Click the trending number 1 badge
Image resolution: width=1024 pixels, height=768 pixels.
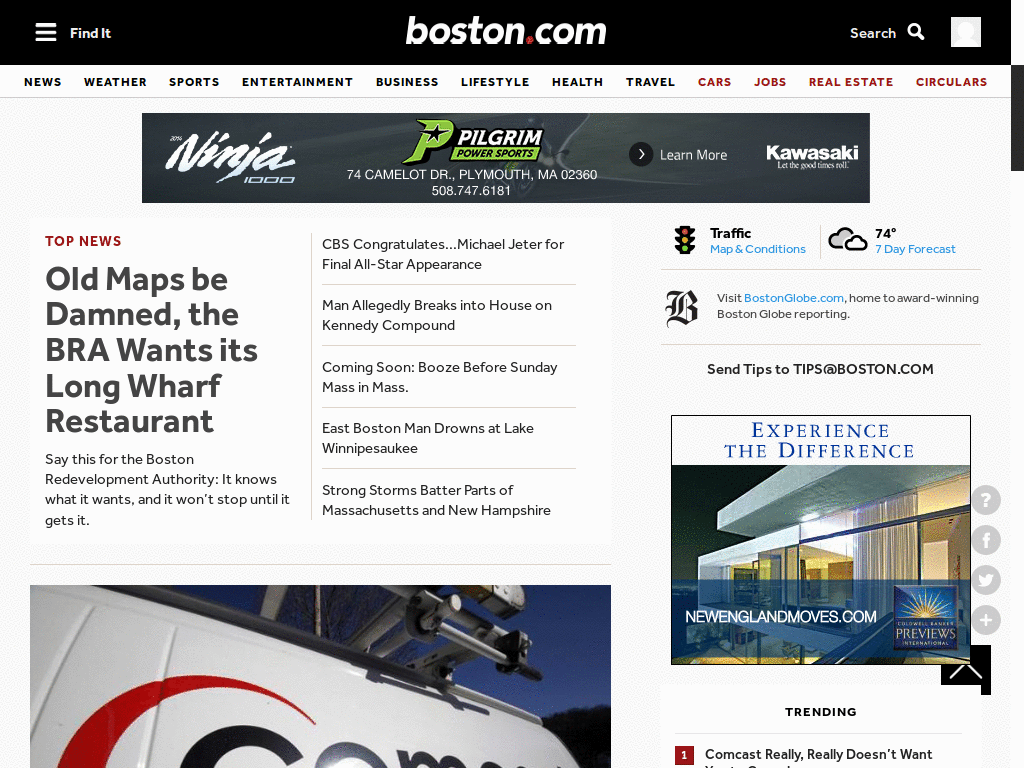(684, 756)
